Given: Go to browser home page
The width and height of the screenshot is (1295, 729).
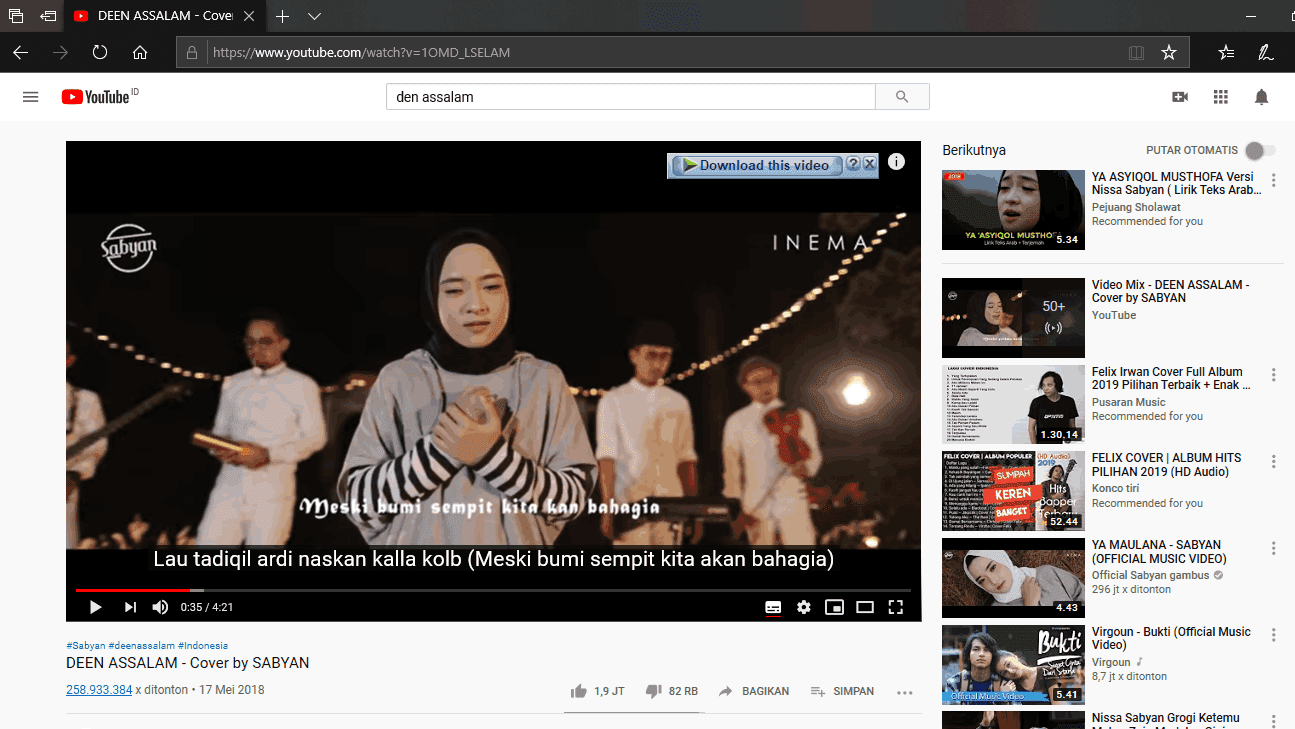Looking at the screenshot, I should (140, 52).
